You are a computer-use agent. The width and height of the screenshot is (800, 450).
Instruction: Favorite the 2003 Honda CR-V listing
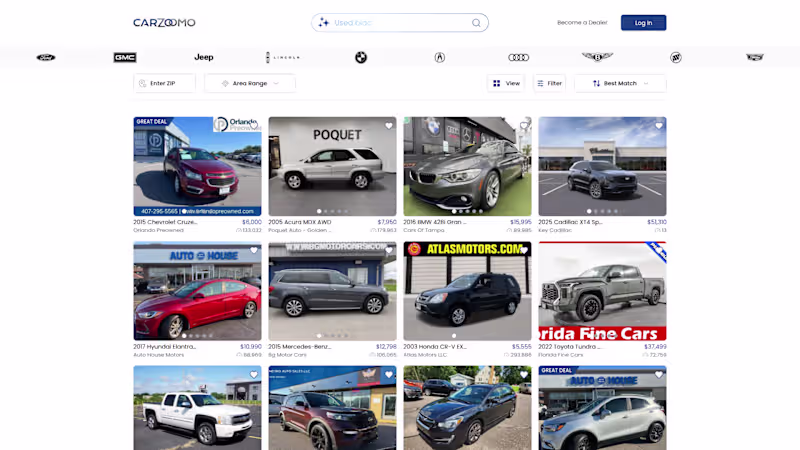point(524,250)
